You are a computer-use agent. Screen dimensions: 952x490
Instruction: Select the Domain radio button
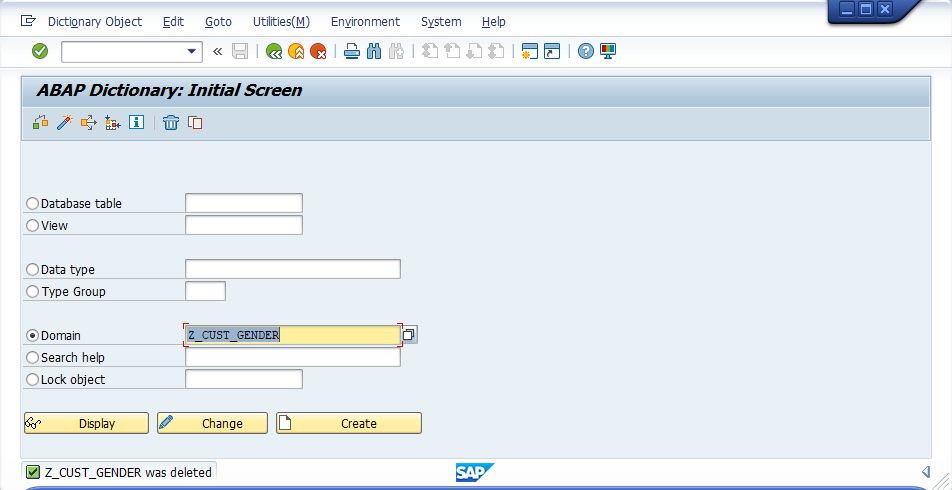[x=32, y=335]
